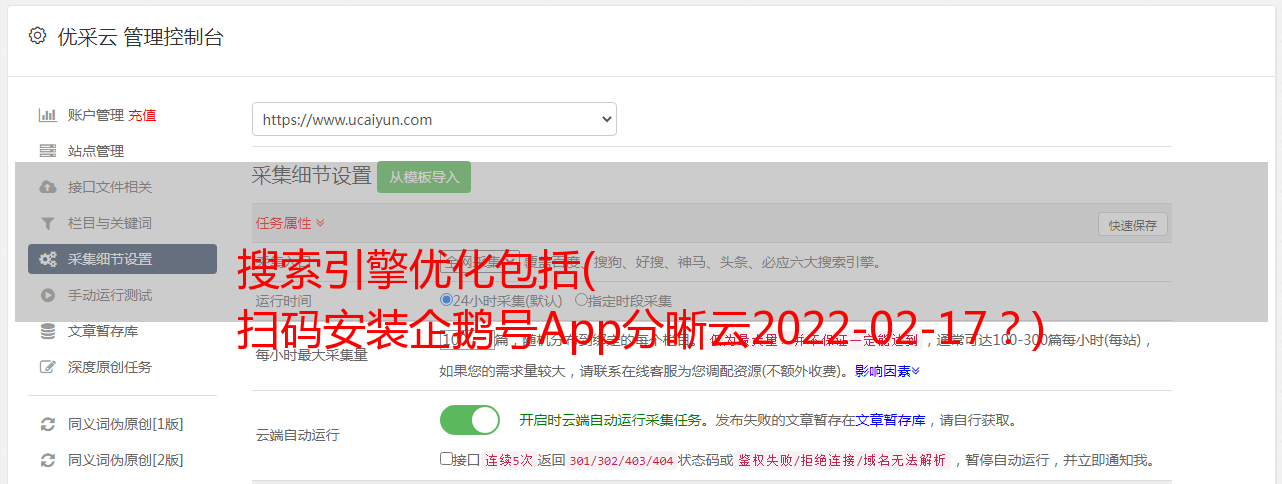The width and height of the screenshot is (1282, 484).
Task: Open the site URL dropdown https://www.ucaiyun.com
Action: pyautogui.click(x=434, y=119)
